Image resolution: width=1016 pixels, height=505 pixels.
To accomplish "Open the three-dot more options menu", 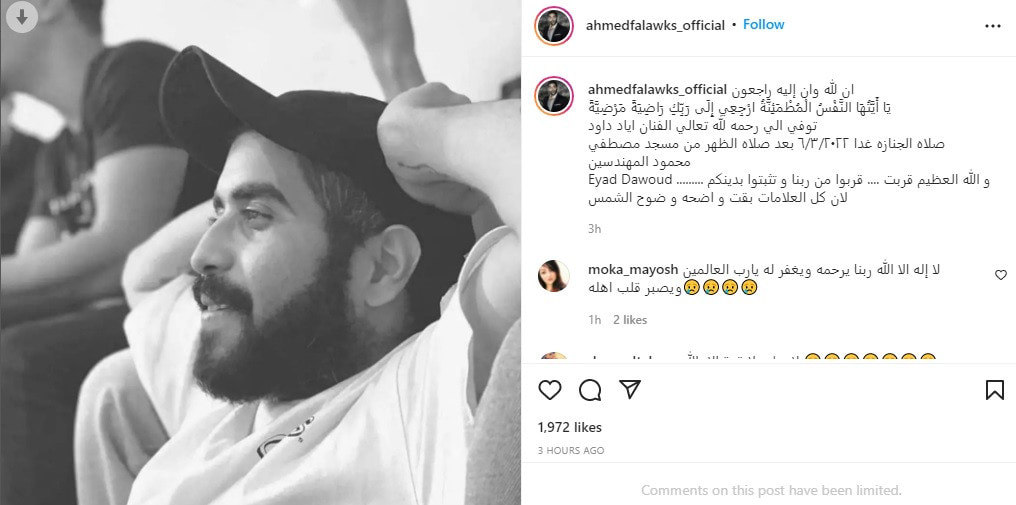I will [x=993, y=26].
